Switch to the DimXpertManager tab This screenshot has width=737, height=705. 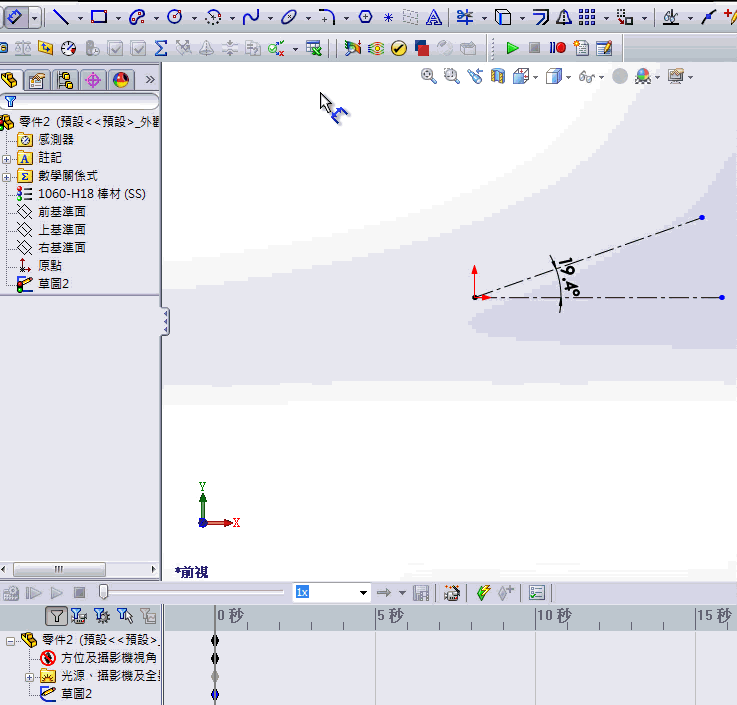click(x=93, y=80)
